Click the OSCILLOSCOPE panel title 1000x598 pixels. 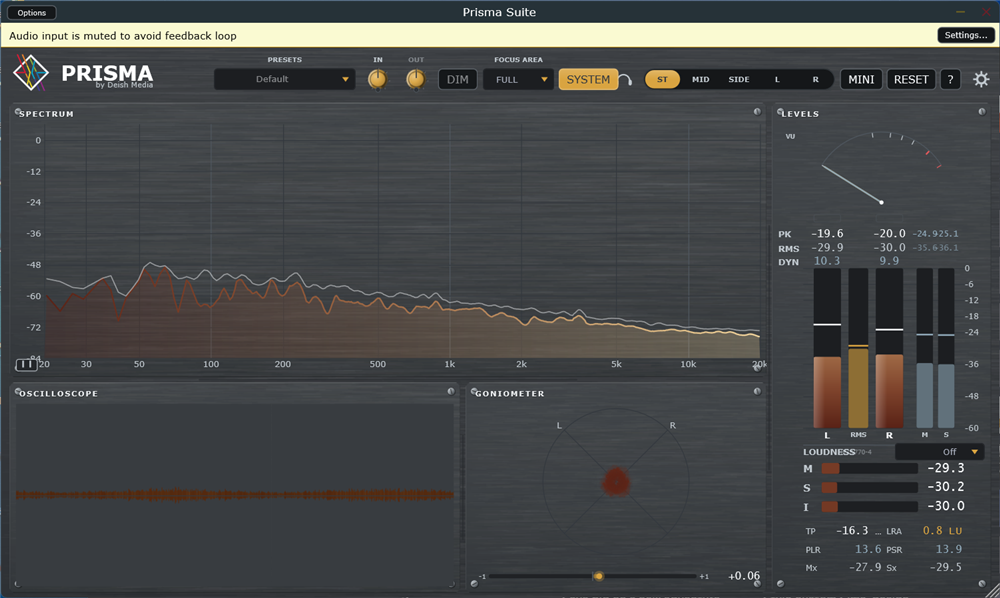pyautogui.click(x=58, y=393)
